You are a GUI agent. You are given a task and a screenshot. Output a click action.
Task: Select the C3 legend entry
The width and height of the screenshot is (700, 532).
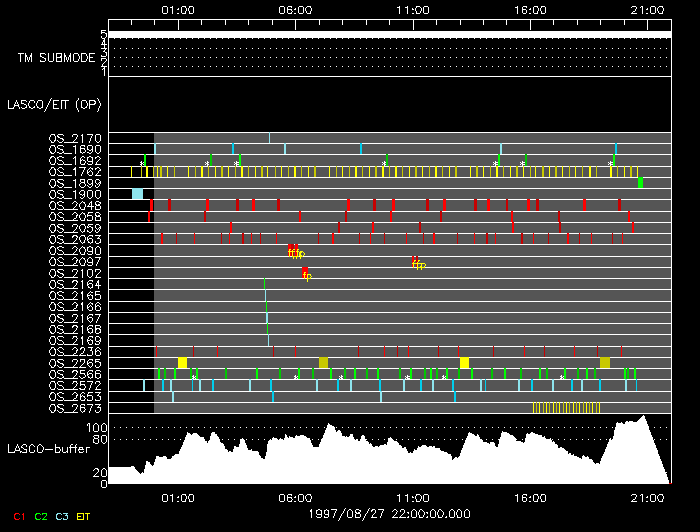63,515
